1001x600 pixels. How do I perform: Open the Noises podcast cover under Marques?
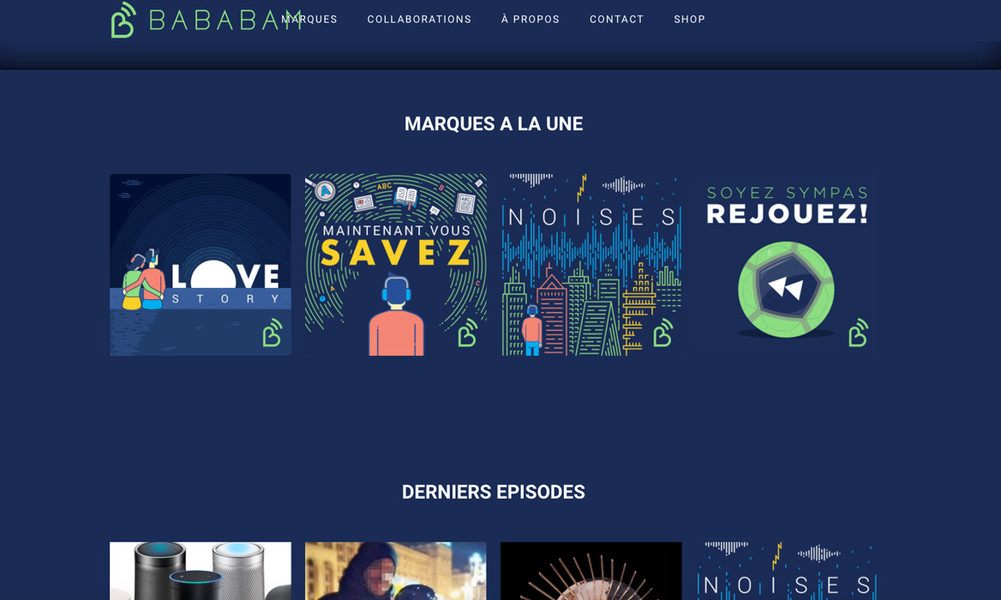(x=591, y=265)
